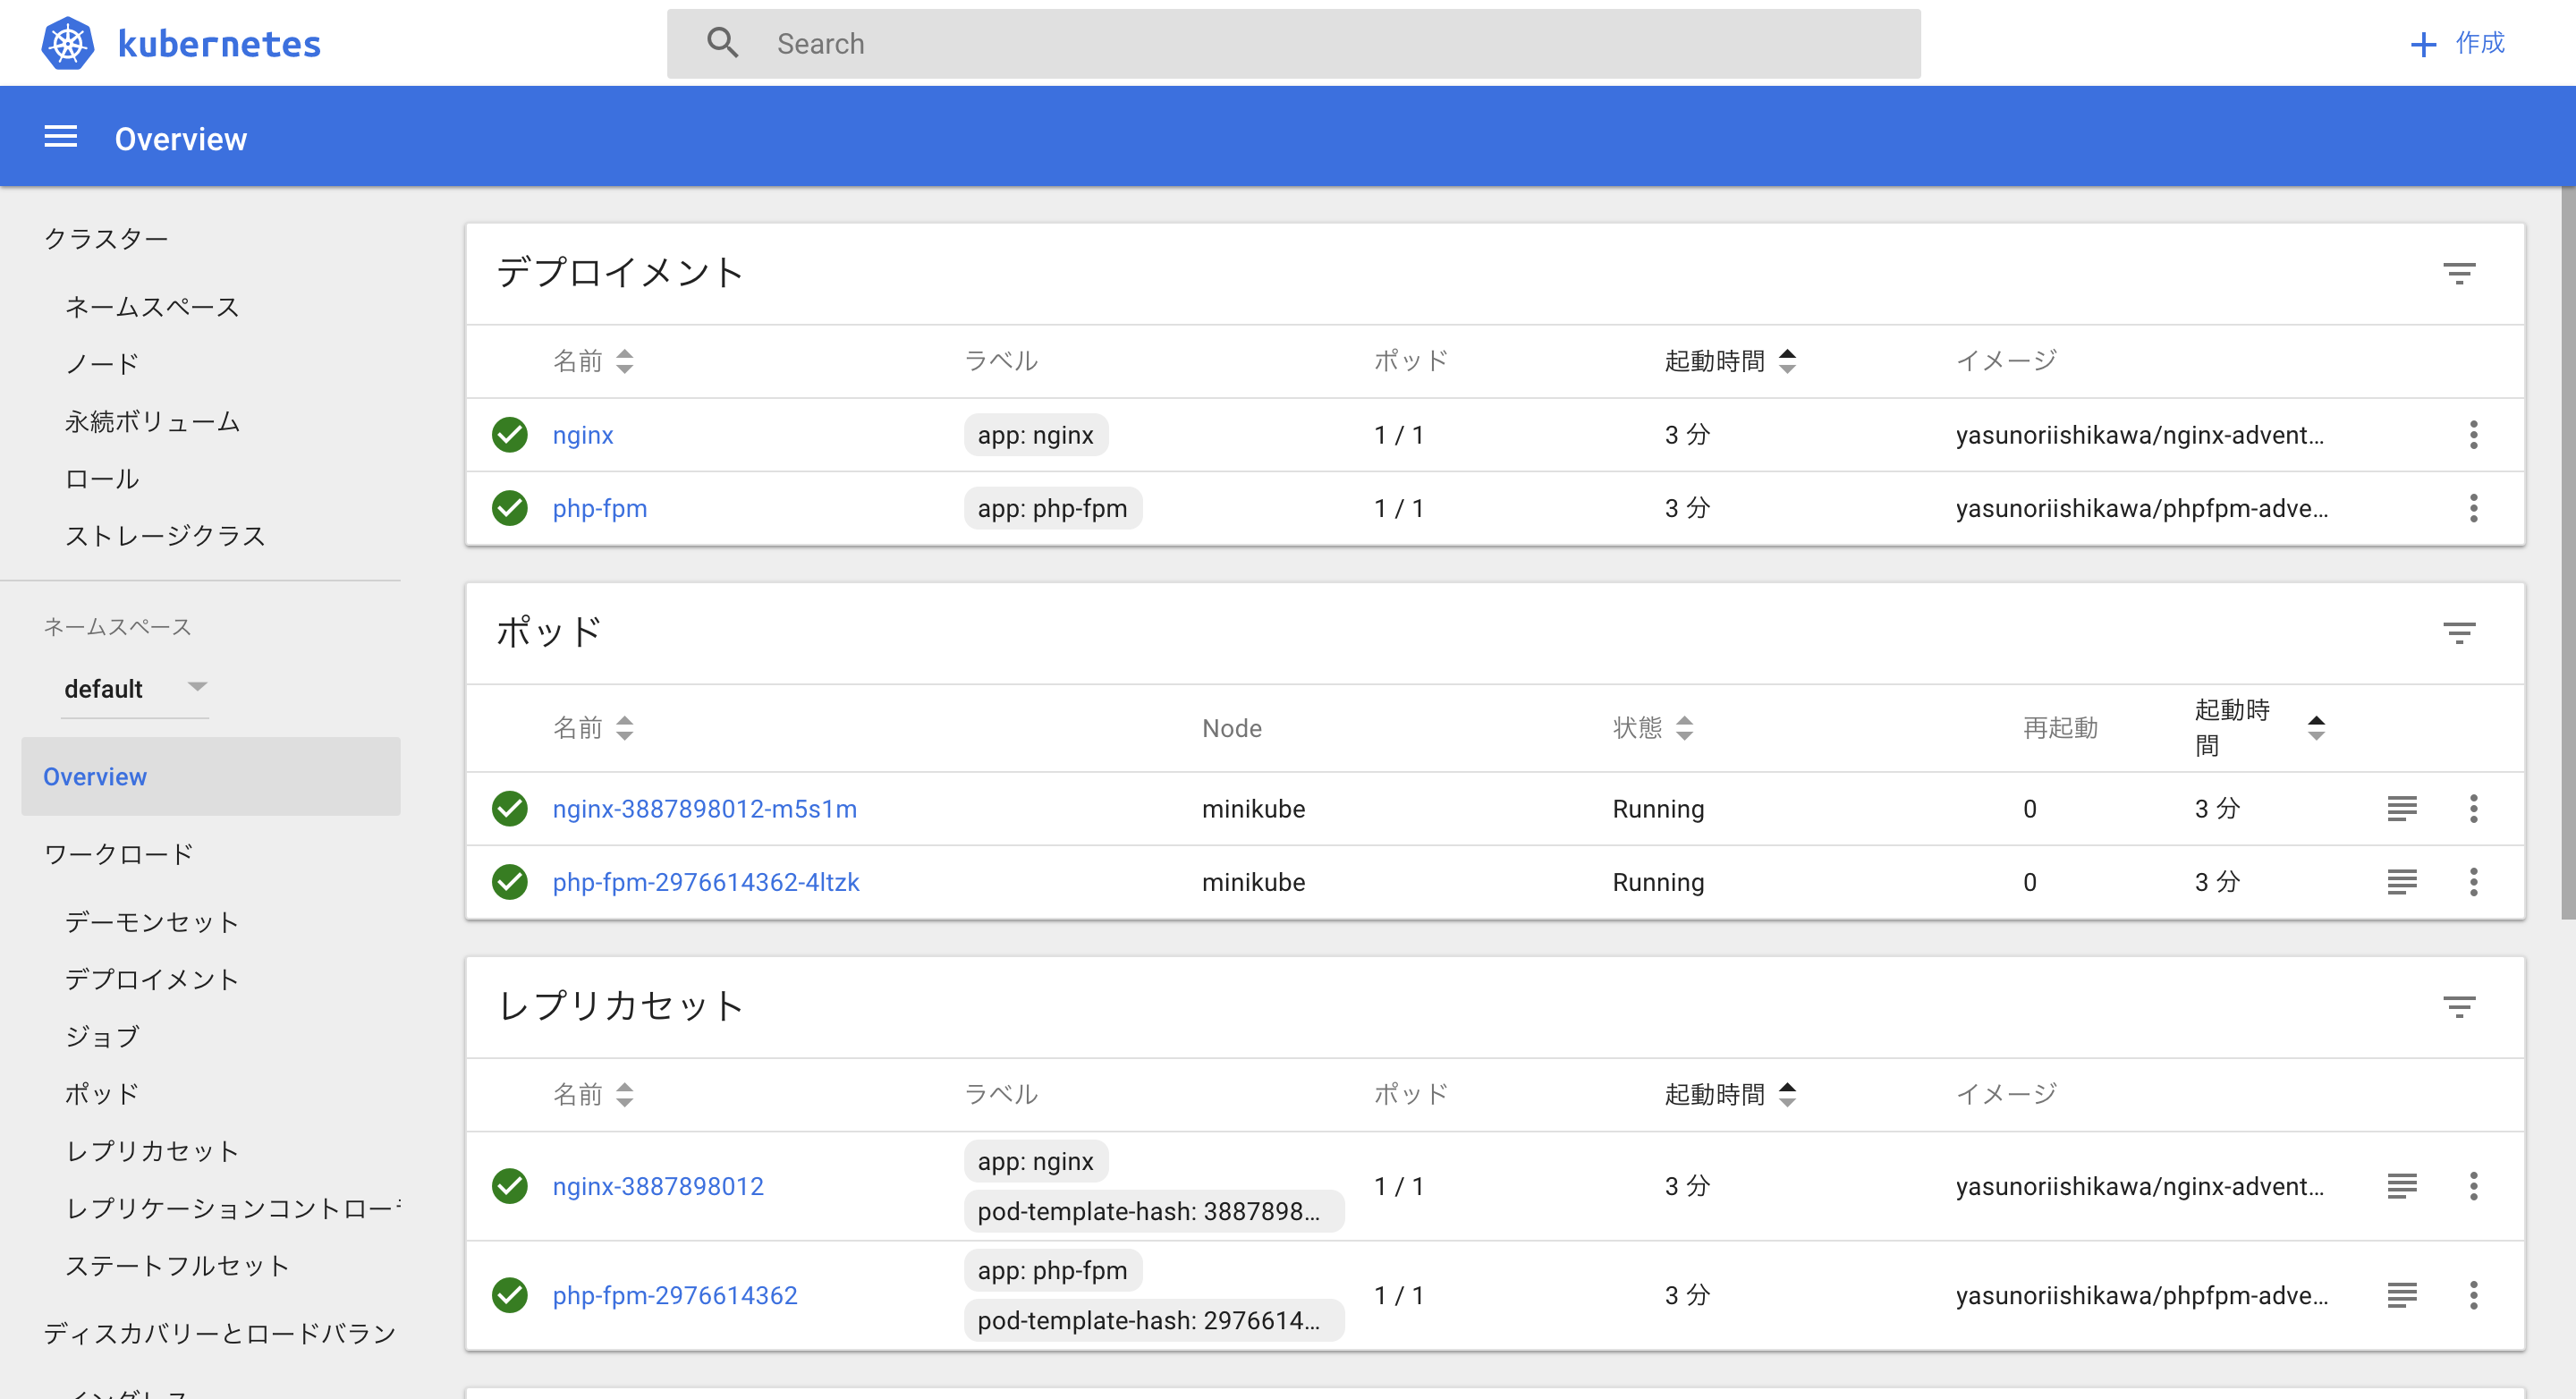2576x1399 pixels.
Task: Open ワークロード section in sidebar
Action: coord(118,853)
